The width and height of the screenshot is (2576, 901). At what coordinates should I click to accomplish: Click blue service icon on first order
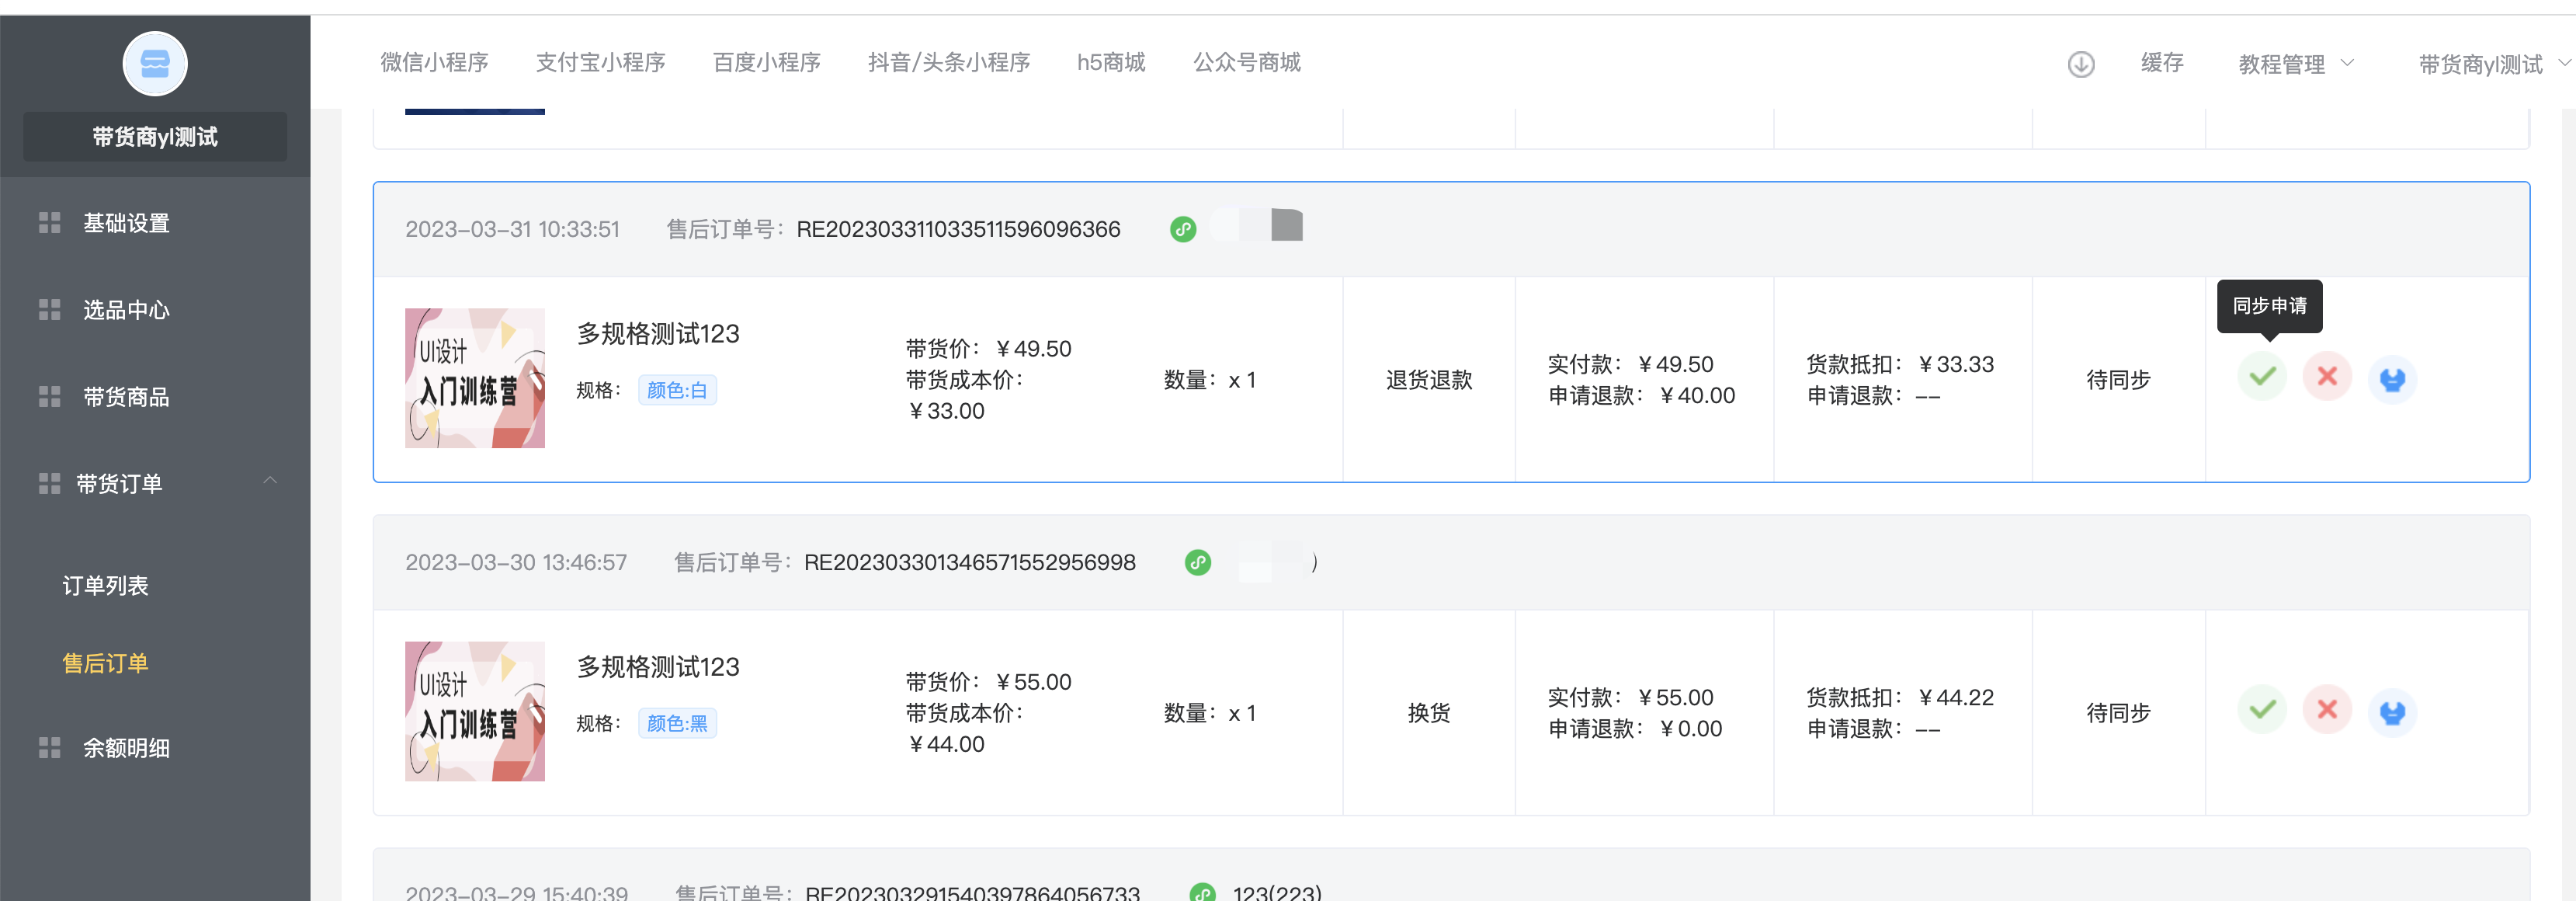click(2391, 379)
